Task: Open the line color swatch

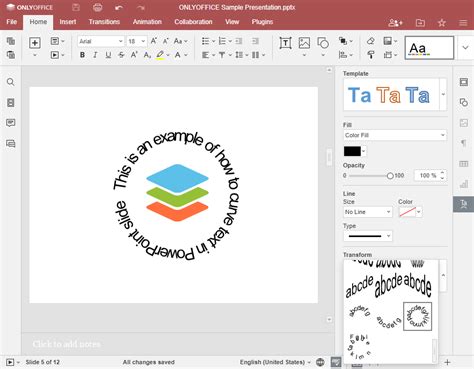Action: tap(410, 212)
